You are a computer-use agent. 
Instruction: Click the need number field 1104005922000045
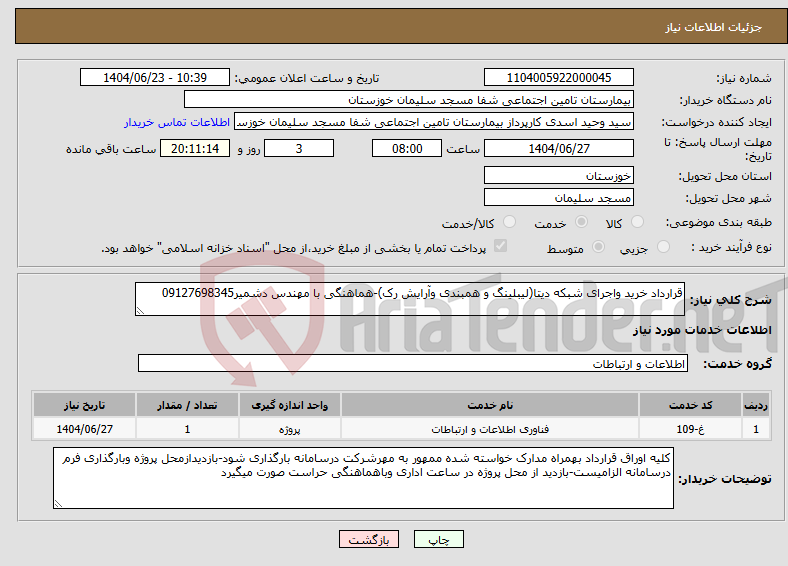click(x=559, y=77)
